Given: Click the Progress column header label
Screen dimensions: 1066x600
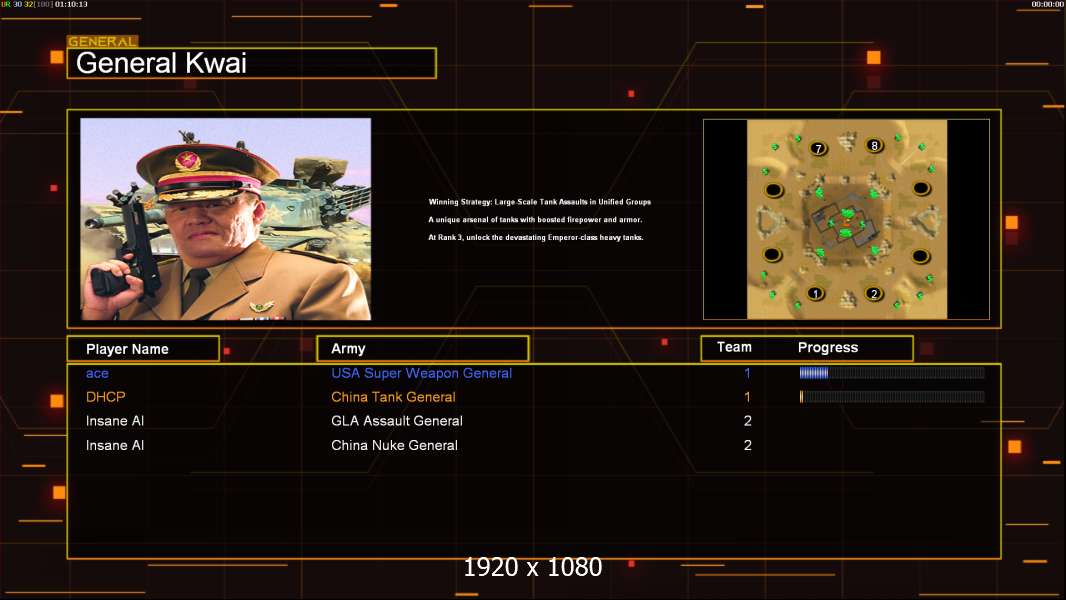Looking at the screenshot, I should 827,348.
